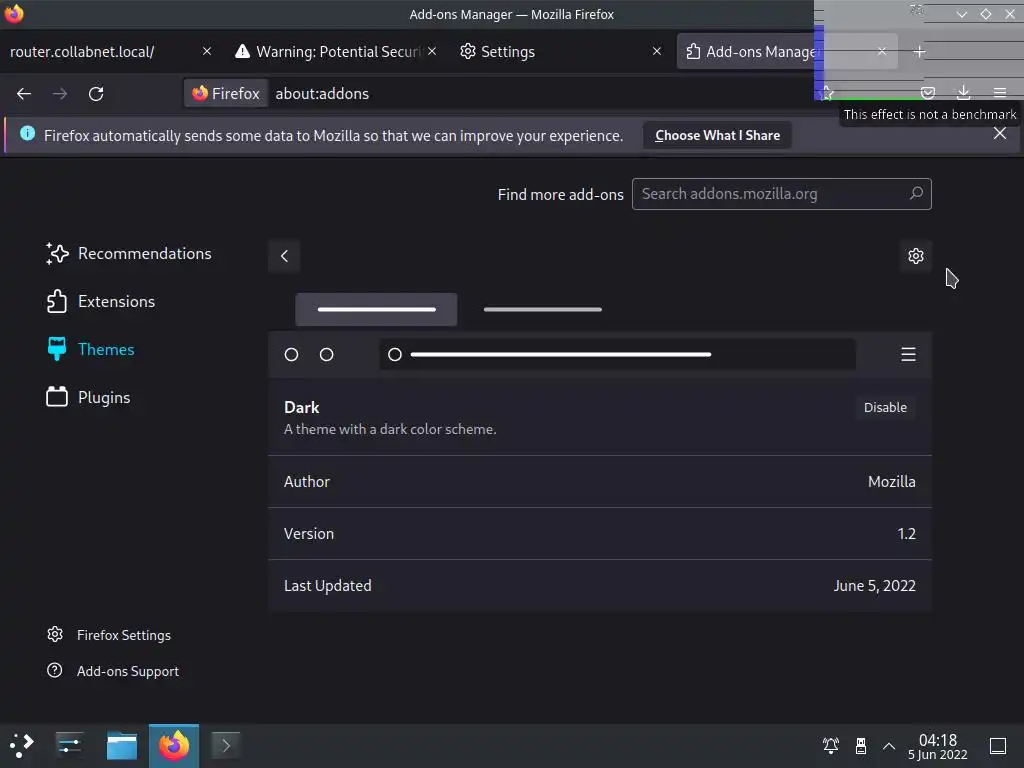This screenshot has height=768, width=1024.
Task: Close the Warning: Potential Security tab
Action: [432, 51]
